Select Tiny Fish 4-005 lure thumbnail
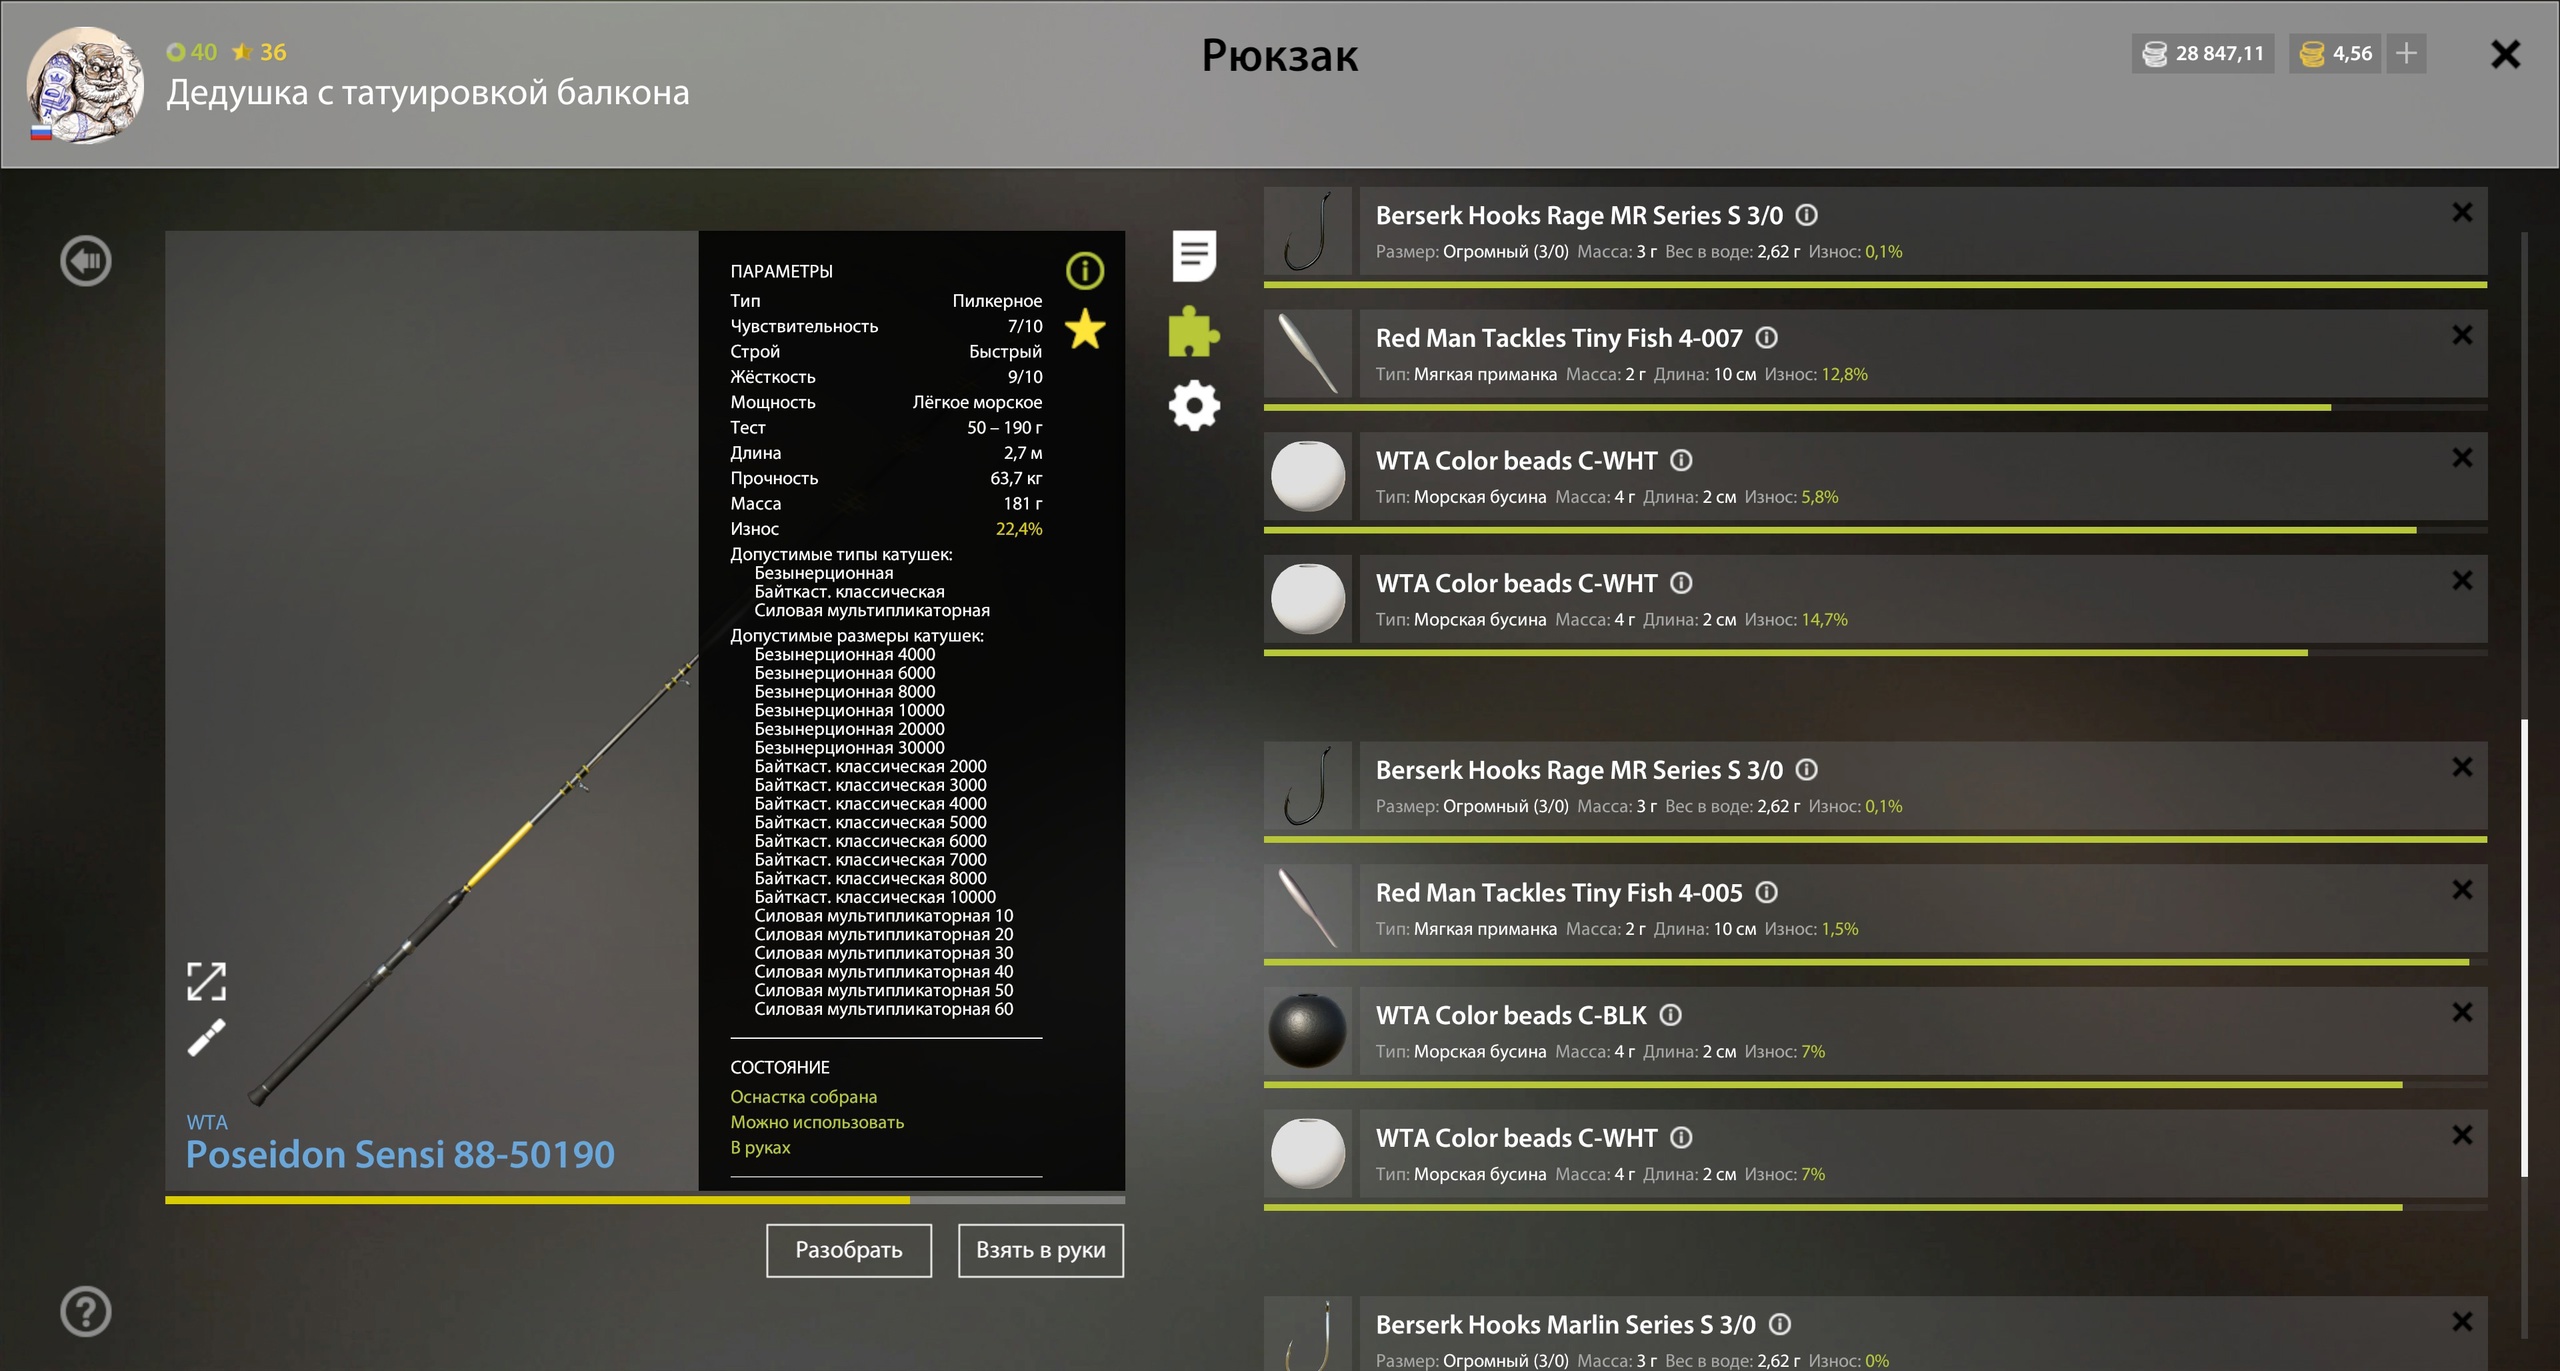Image resolution: width=2560 pixels, height=1371 pixels. 1308,908
